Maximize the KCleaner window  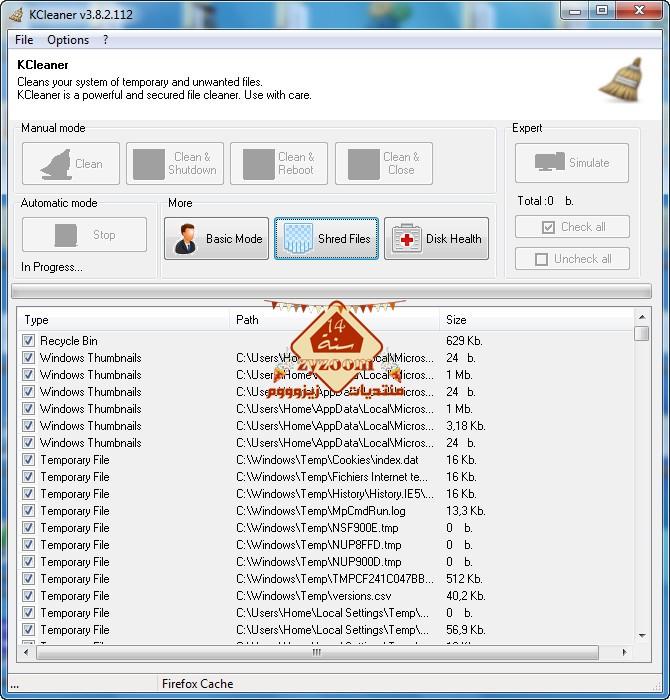coord(602,10)
